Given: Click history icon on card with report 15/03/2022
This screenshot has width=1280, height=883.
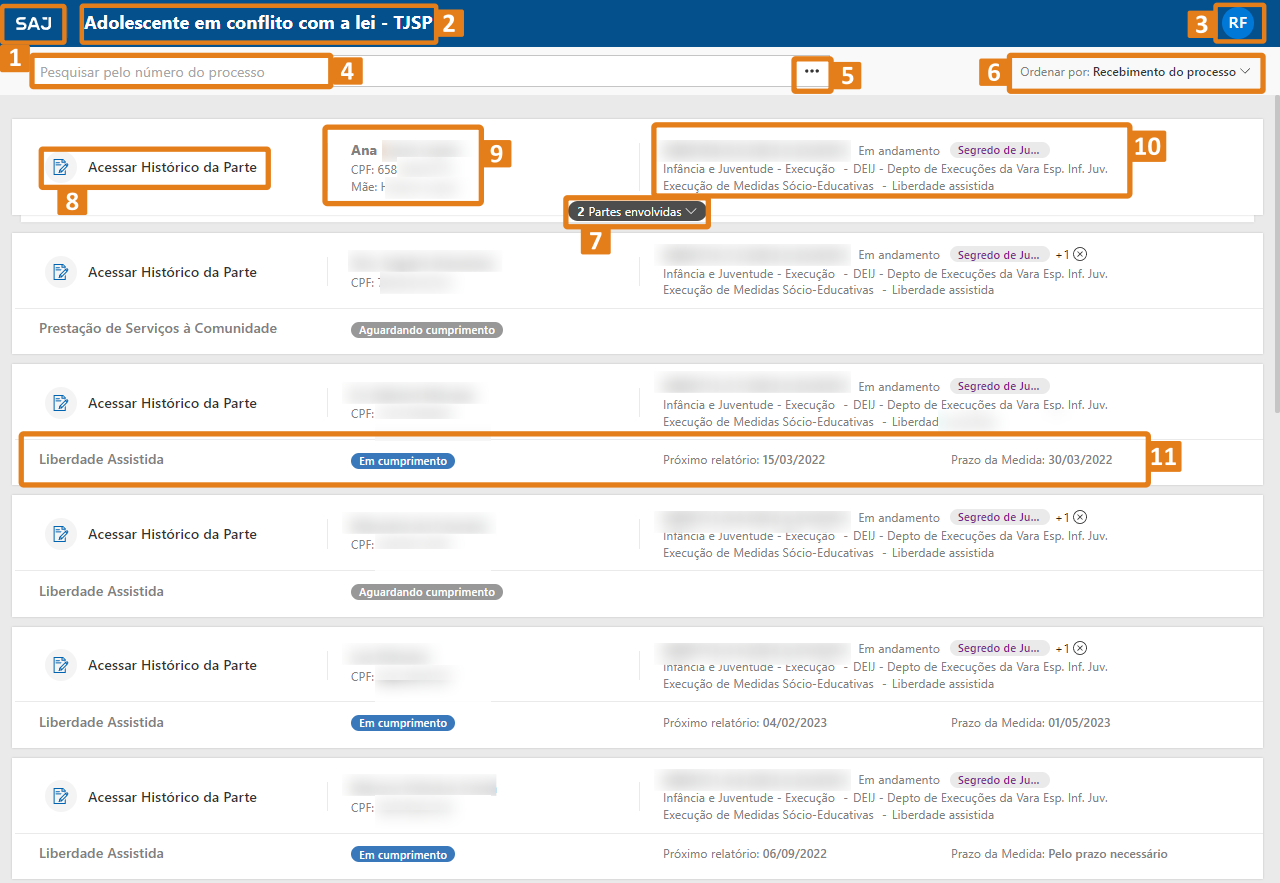Looking at the screenshot, I should coord(61,403).
